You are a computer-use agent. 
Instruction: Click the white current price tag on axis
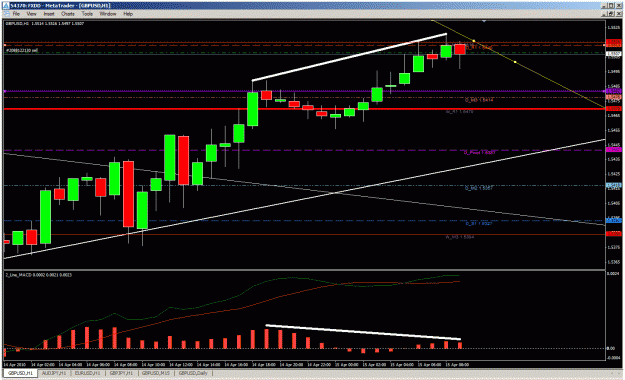pos(613,53)
